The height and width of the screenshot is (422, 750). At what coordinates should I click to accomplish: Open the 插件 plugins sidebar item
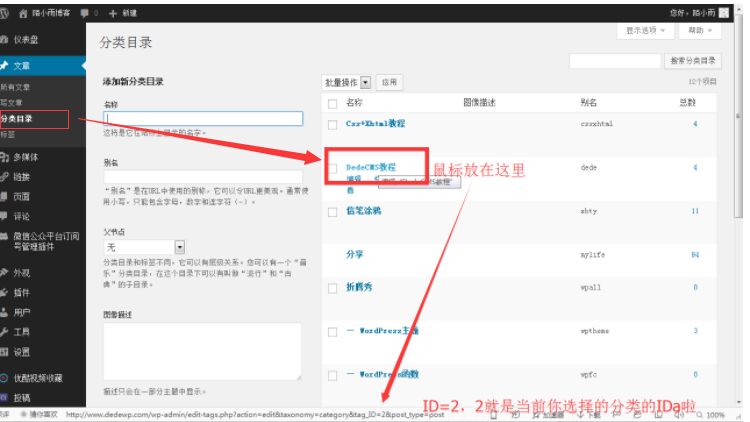click(21, 292)
